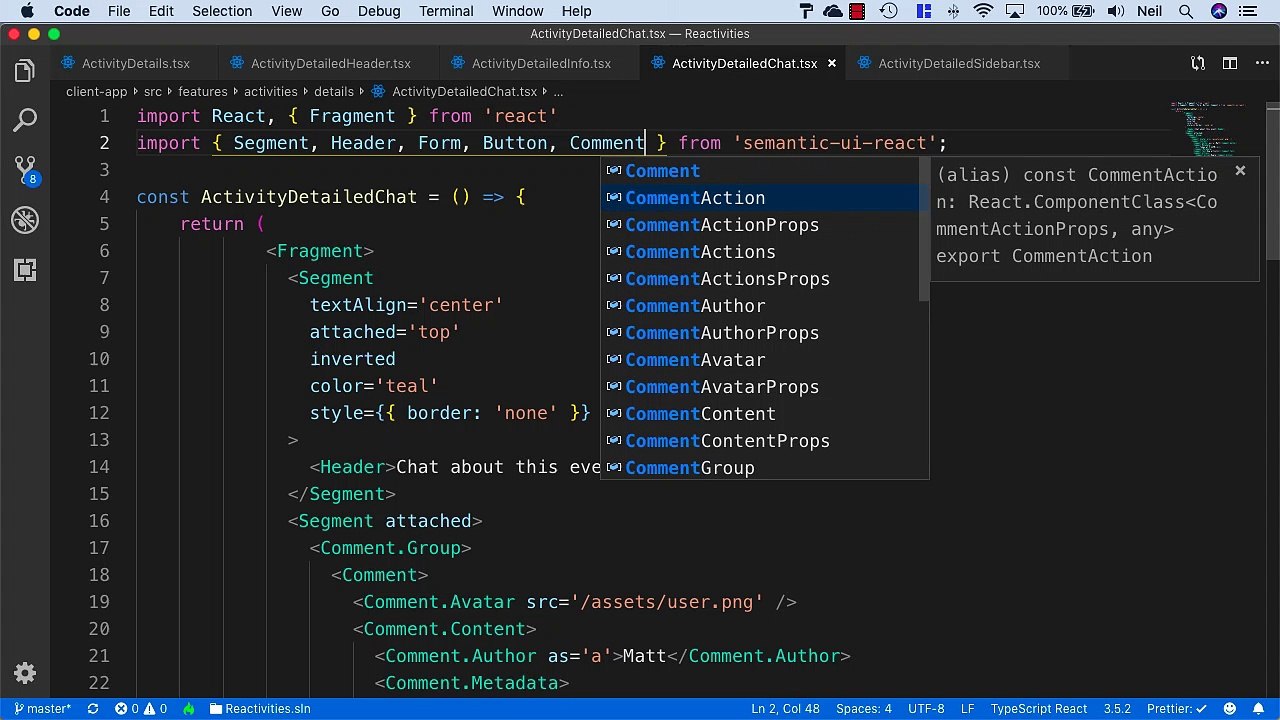Select CommentContent suggestion
The width and height of the screenshot is (1280, 720).
pos(760,414)
